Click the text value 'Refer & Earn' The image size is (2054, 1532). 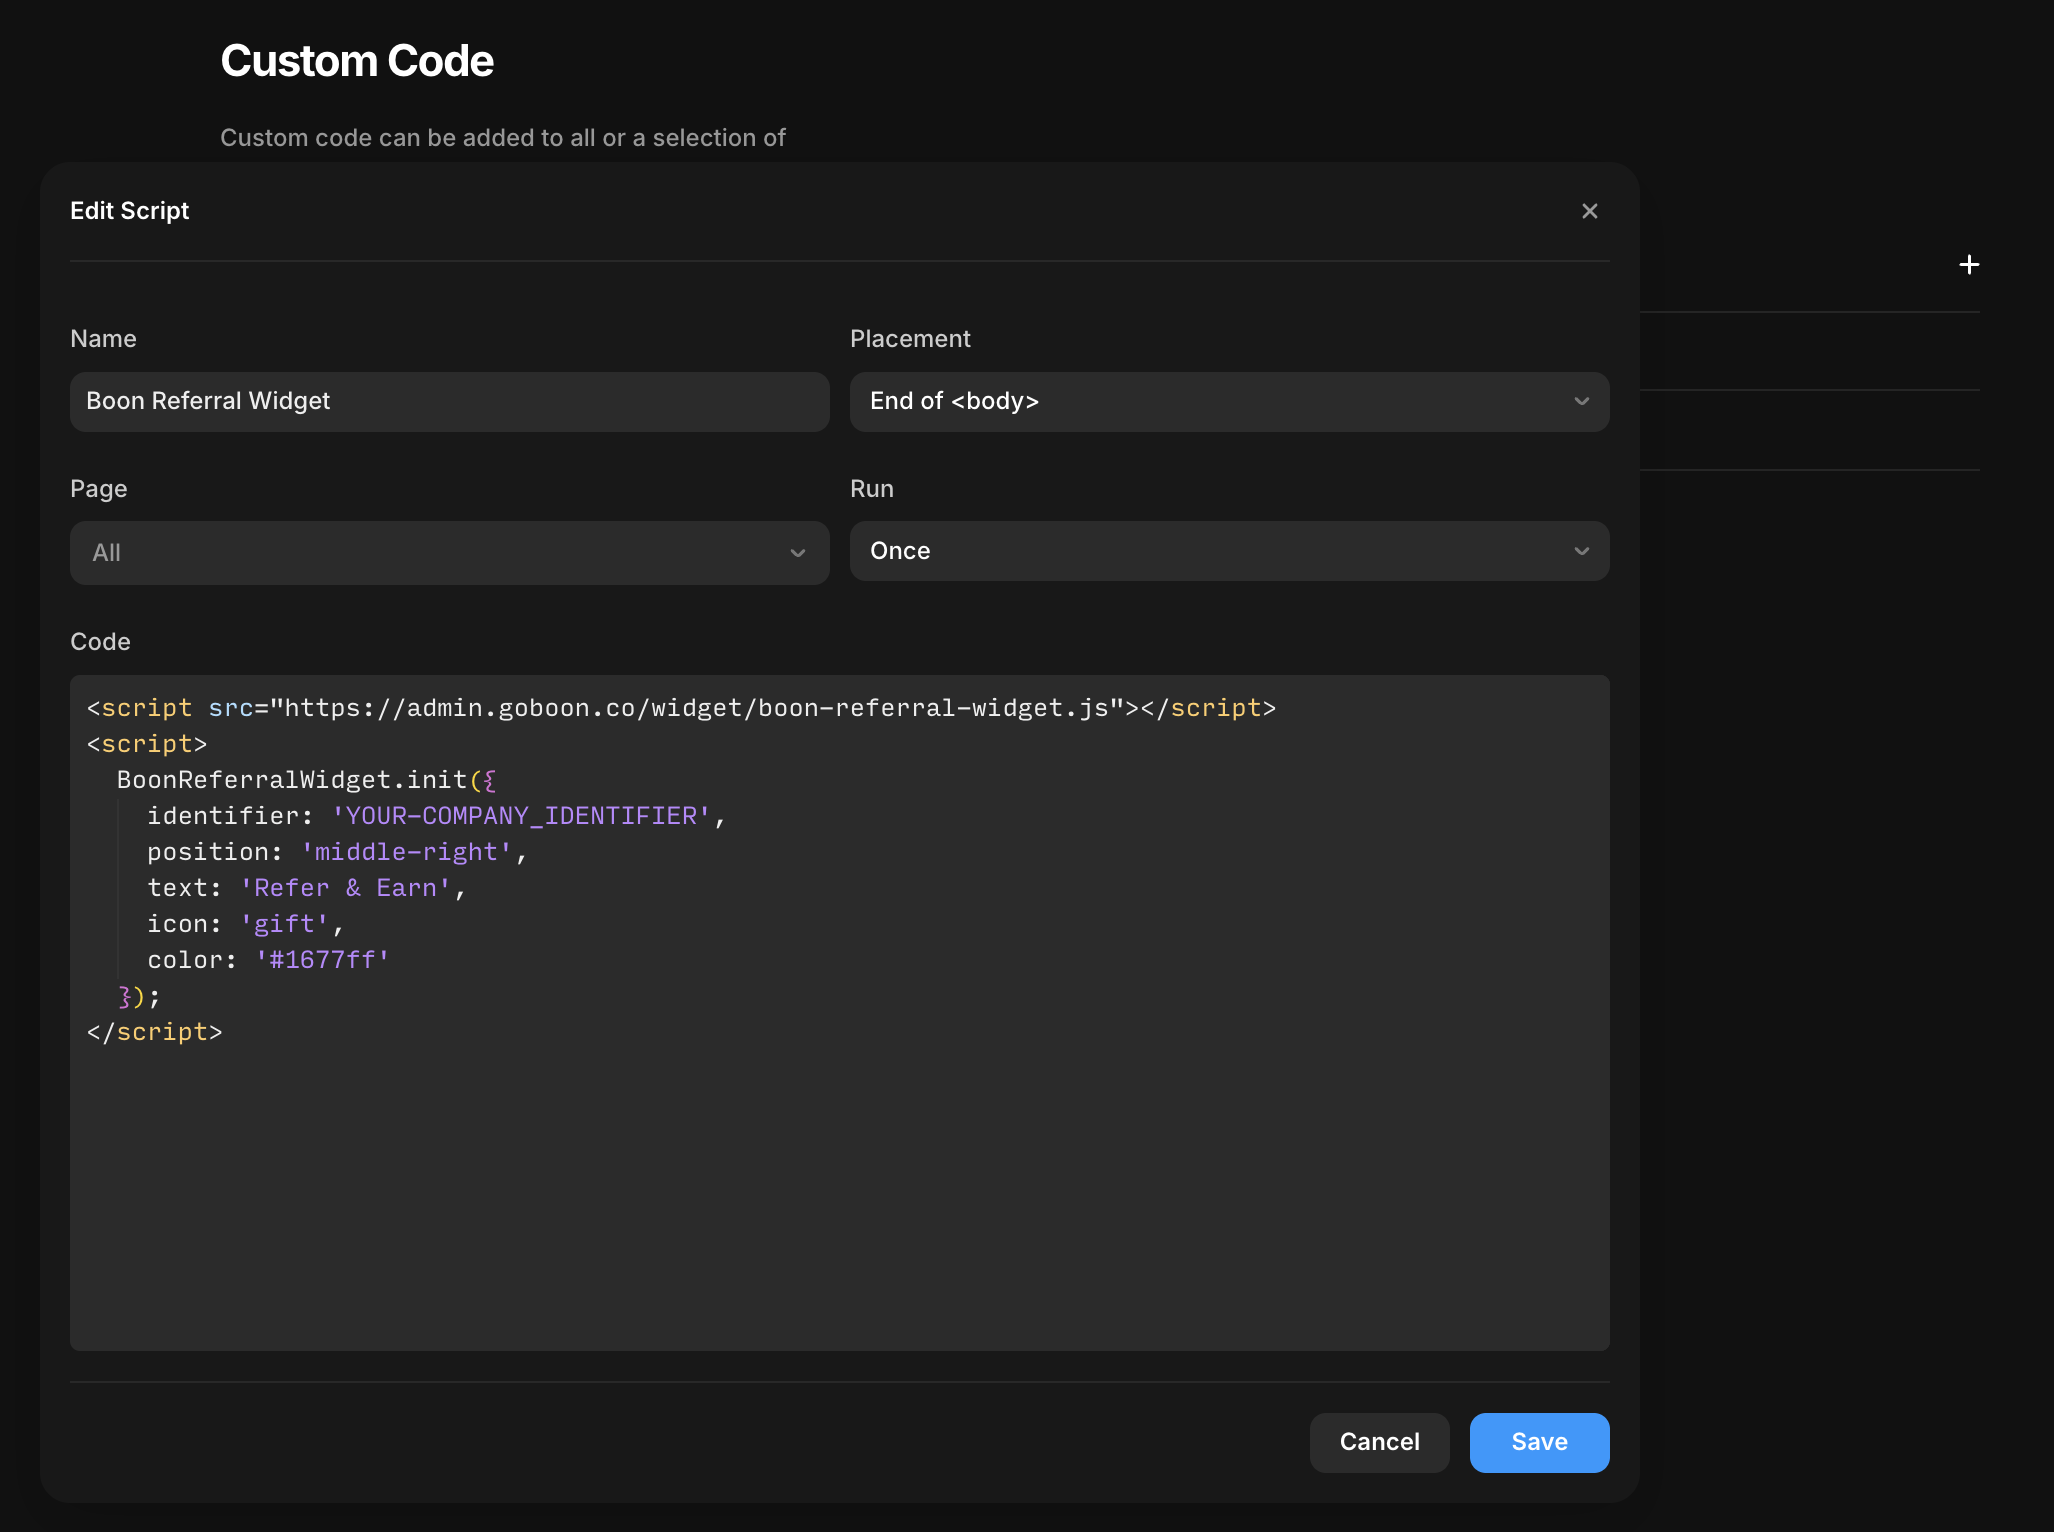click(x=345, y=888)
